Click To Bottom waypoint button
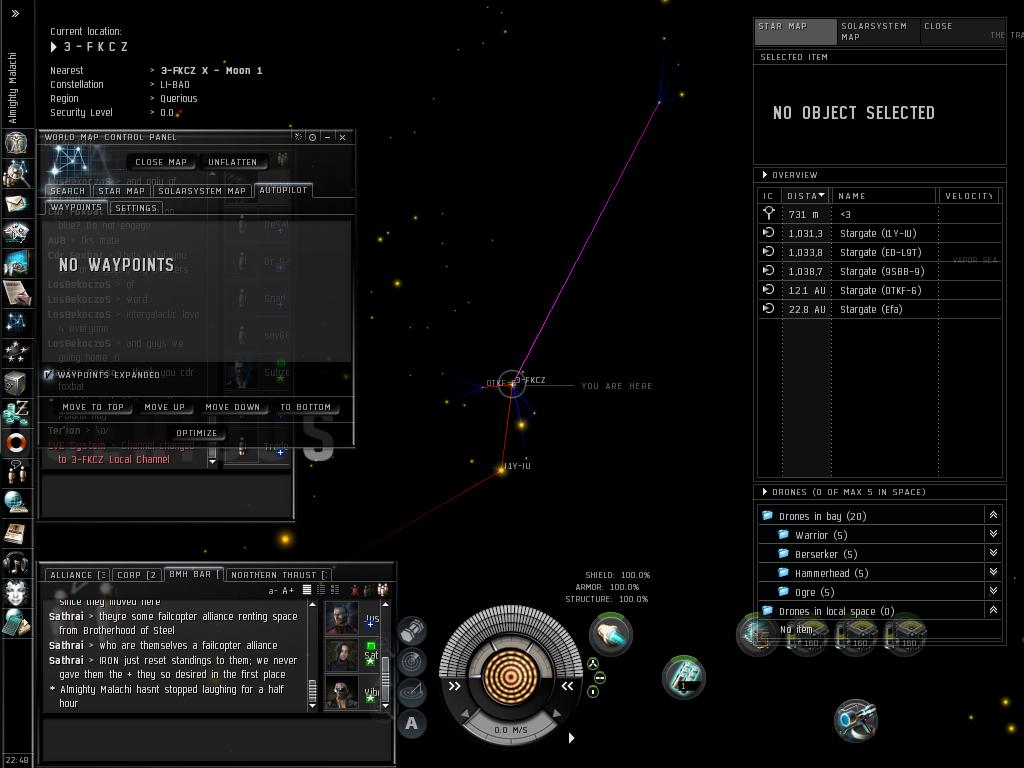Image resolution: width=1024 pixels, height=768 pixels. tap(306, 407)
